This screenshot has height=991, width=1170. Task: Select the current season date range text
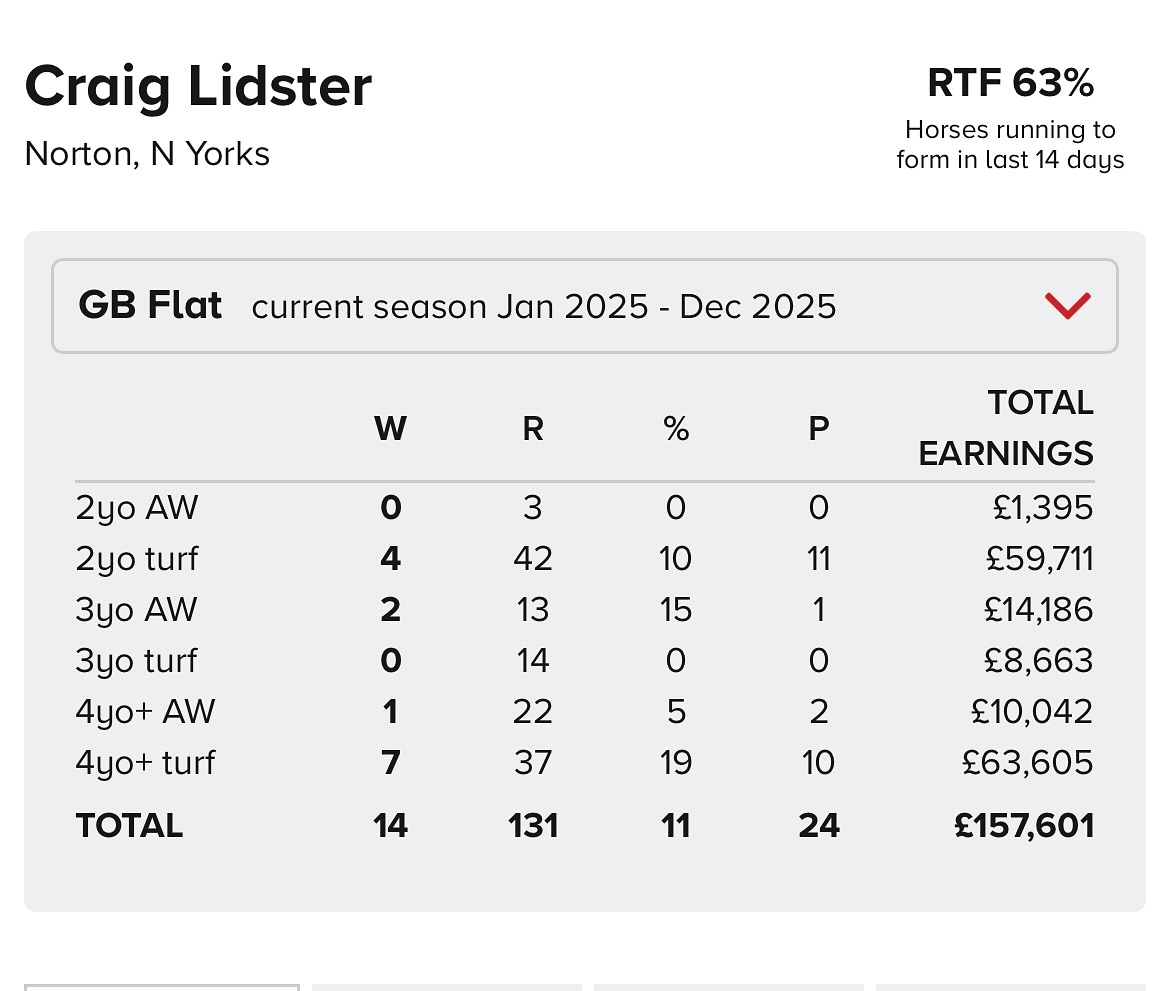tap(543, 307)
